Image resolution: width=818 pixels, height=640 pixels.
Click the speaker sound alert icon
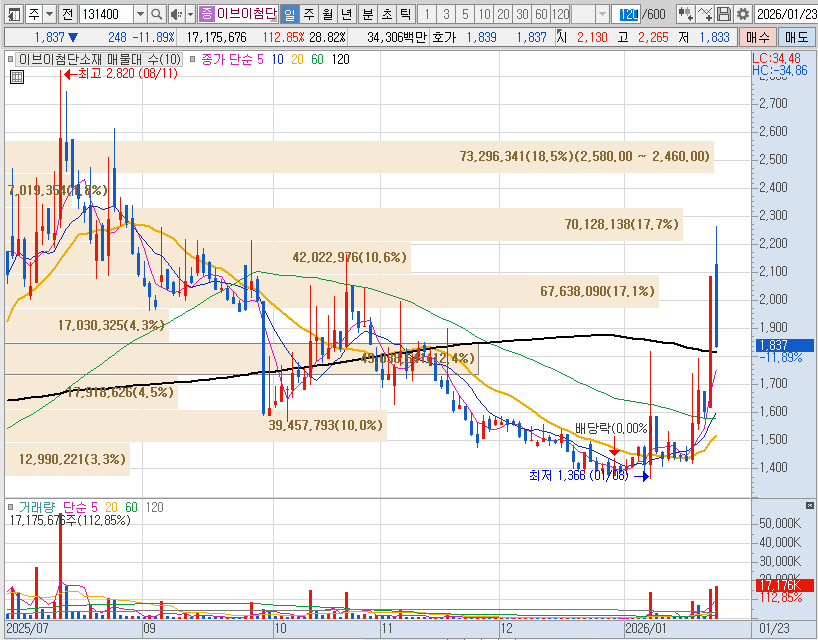coord(177,14)
